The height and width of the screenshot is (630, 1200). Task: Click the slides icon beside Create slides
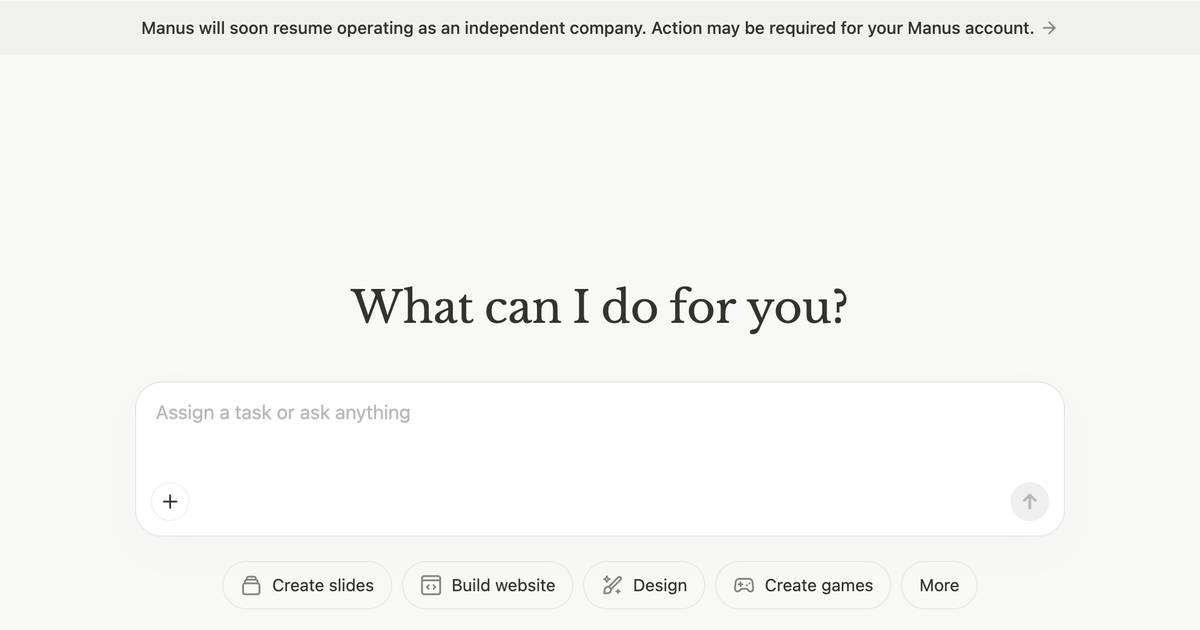click(252, 585)
